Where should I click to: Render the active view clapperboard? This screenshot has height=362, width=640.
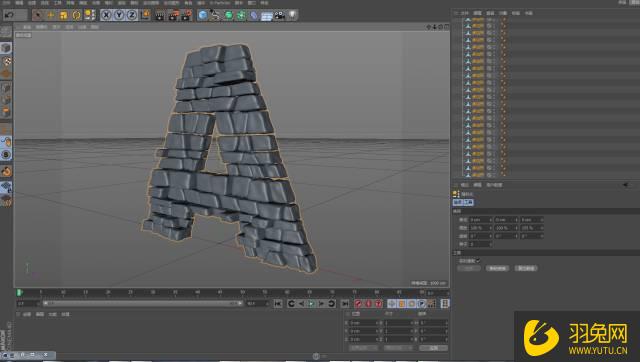[x=160, y=15]
